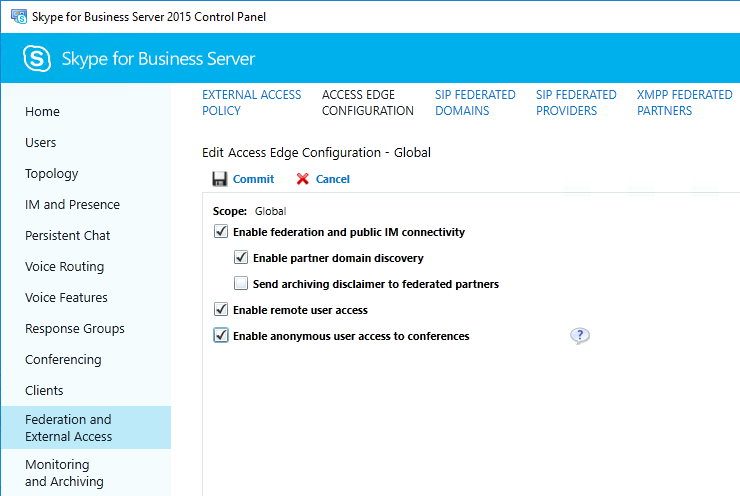This screenshot has width=740, height=496.
Task: Open the help question mark bubble
Action: (580, 336)
